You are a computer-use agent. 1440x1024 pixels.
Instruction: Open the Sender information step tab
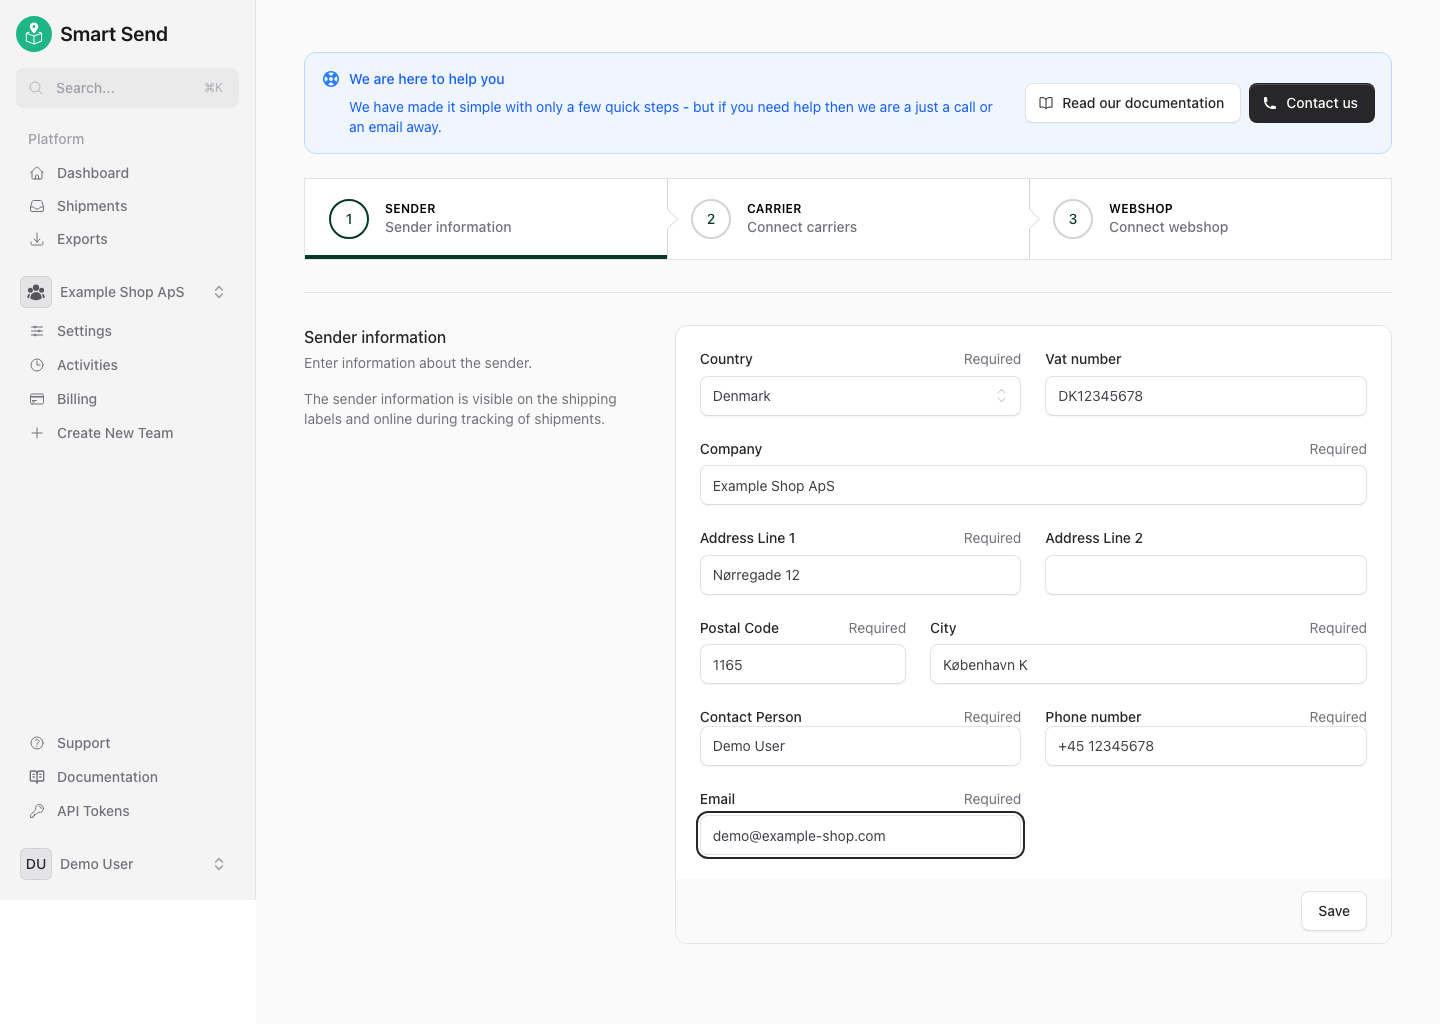tap(486, 219)
